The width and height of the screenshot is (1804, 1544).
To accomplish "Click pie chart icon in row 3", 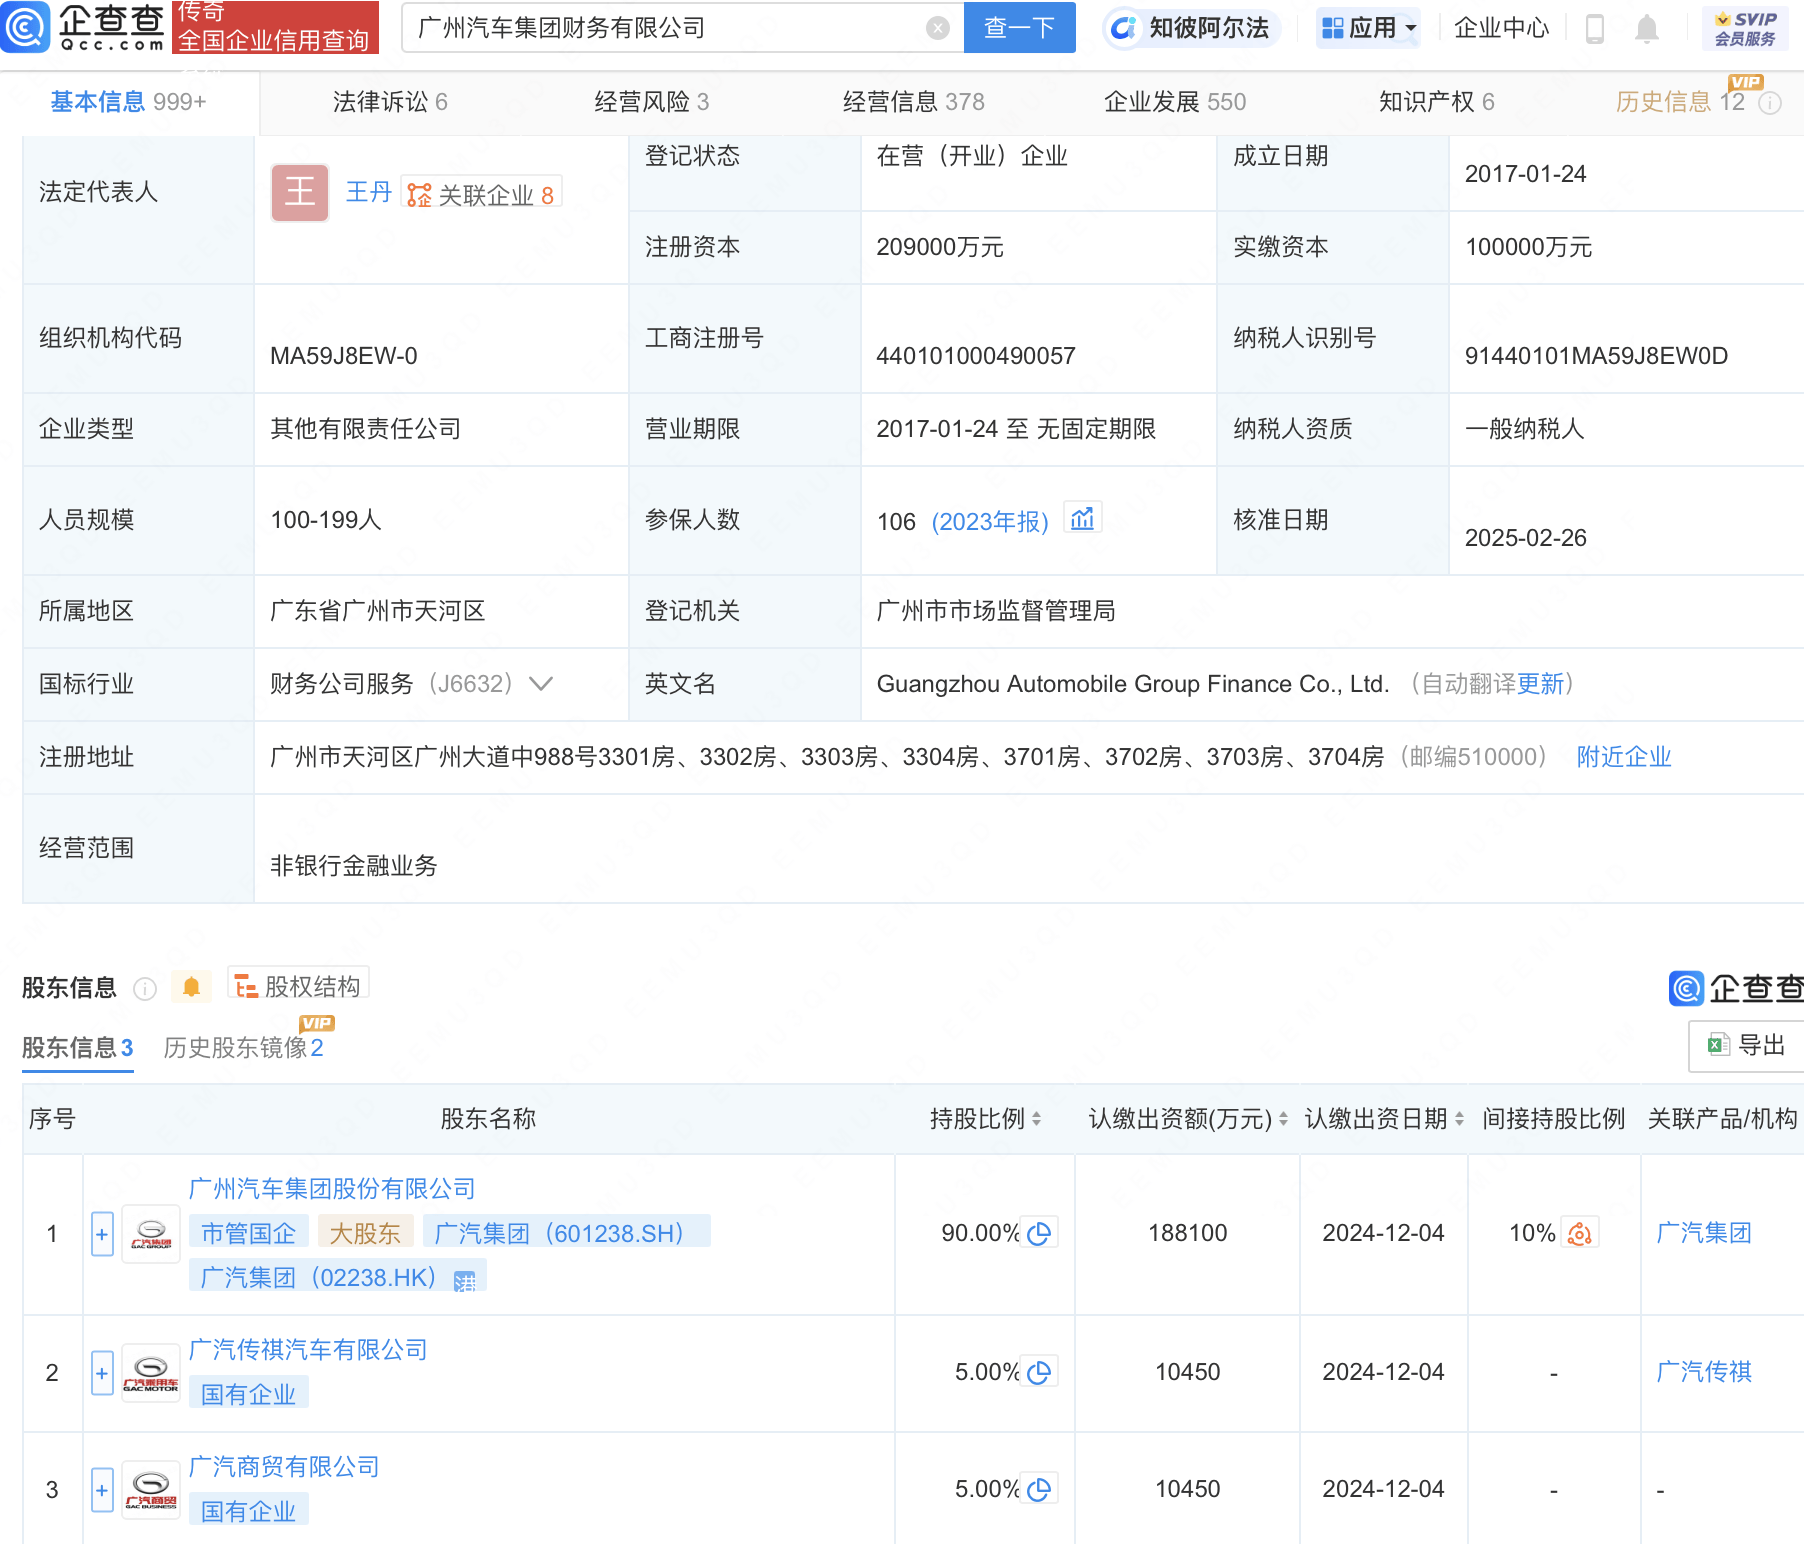I will [1039, 1490].
